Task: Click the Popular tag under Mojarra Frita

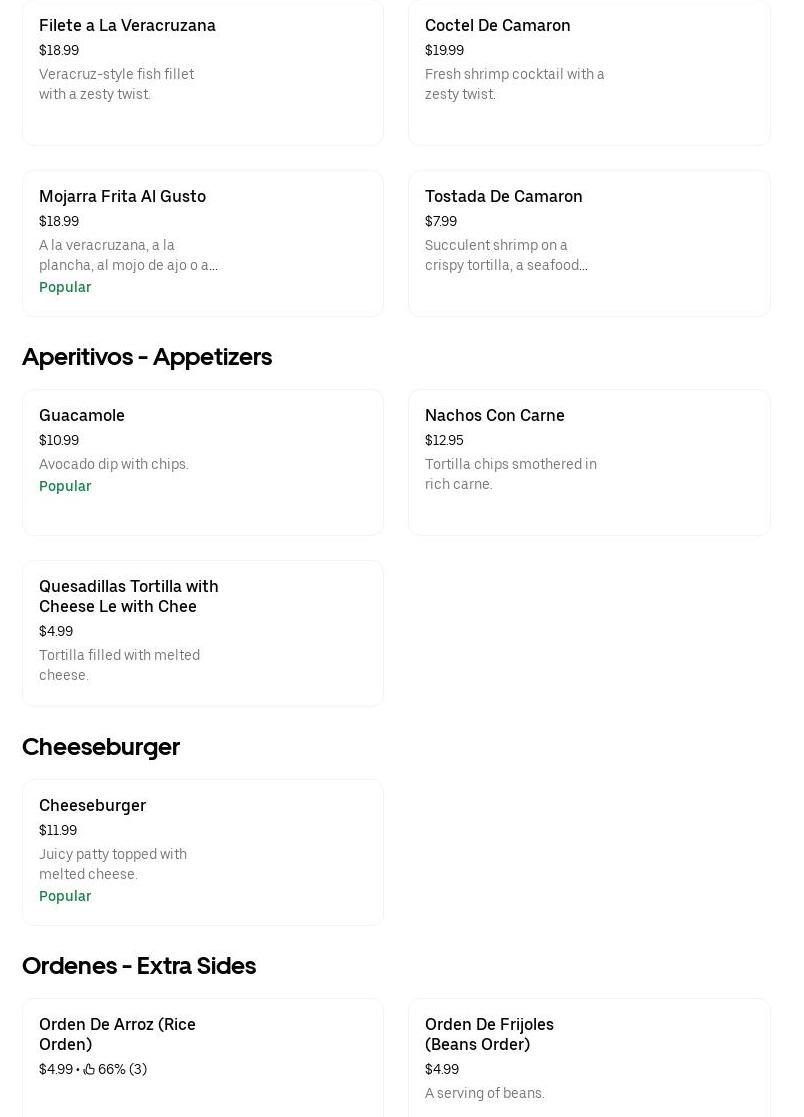Action: 65,287
